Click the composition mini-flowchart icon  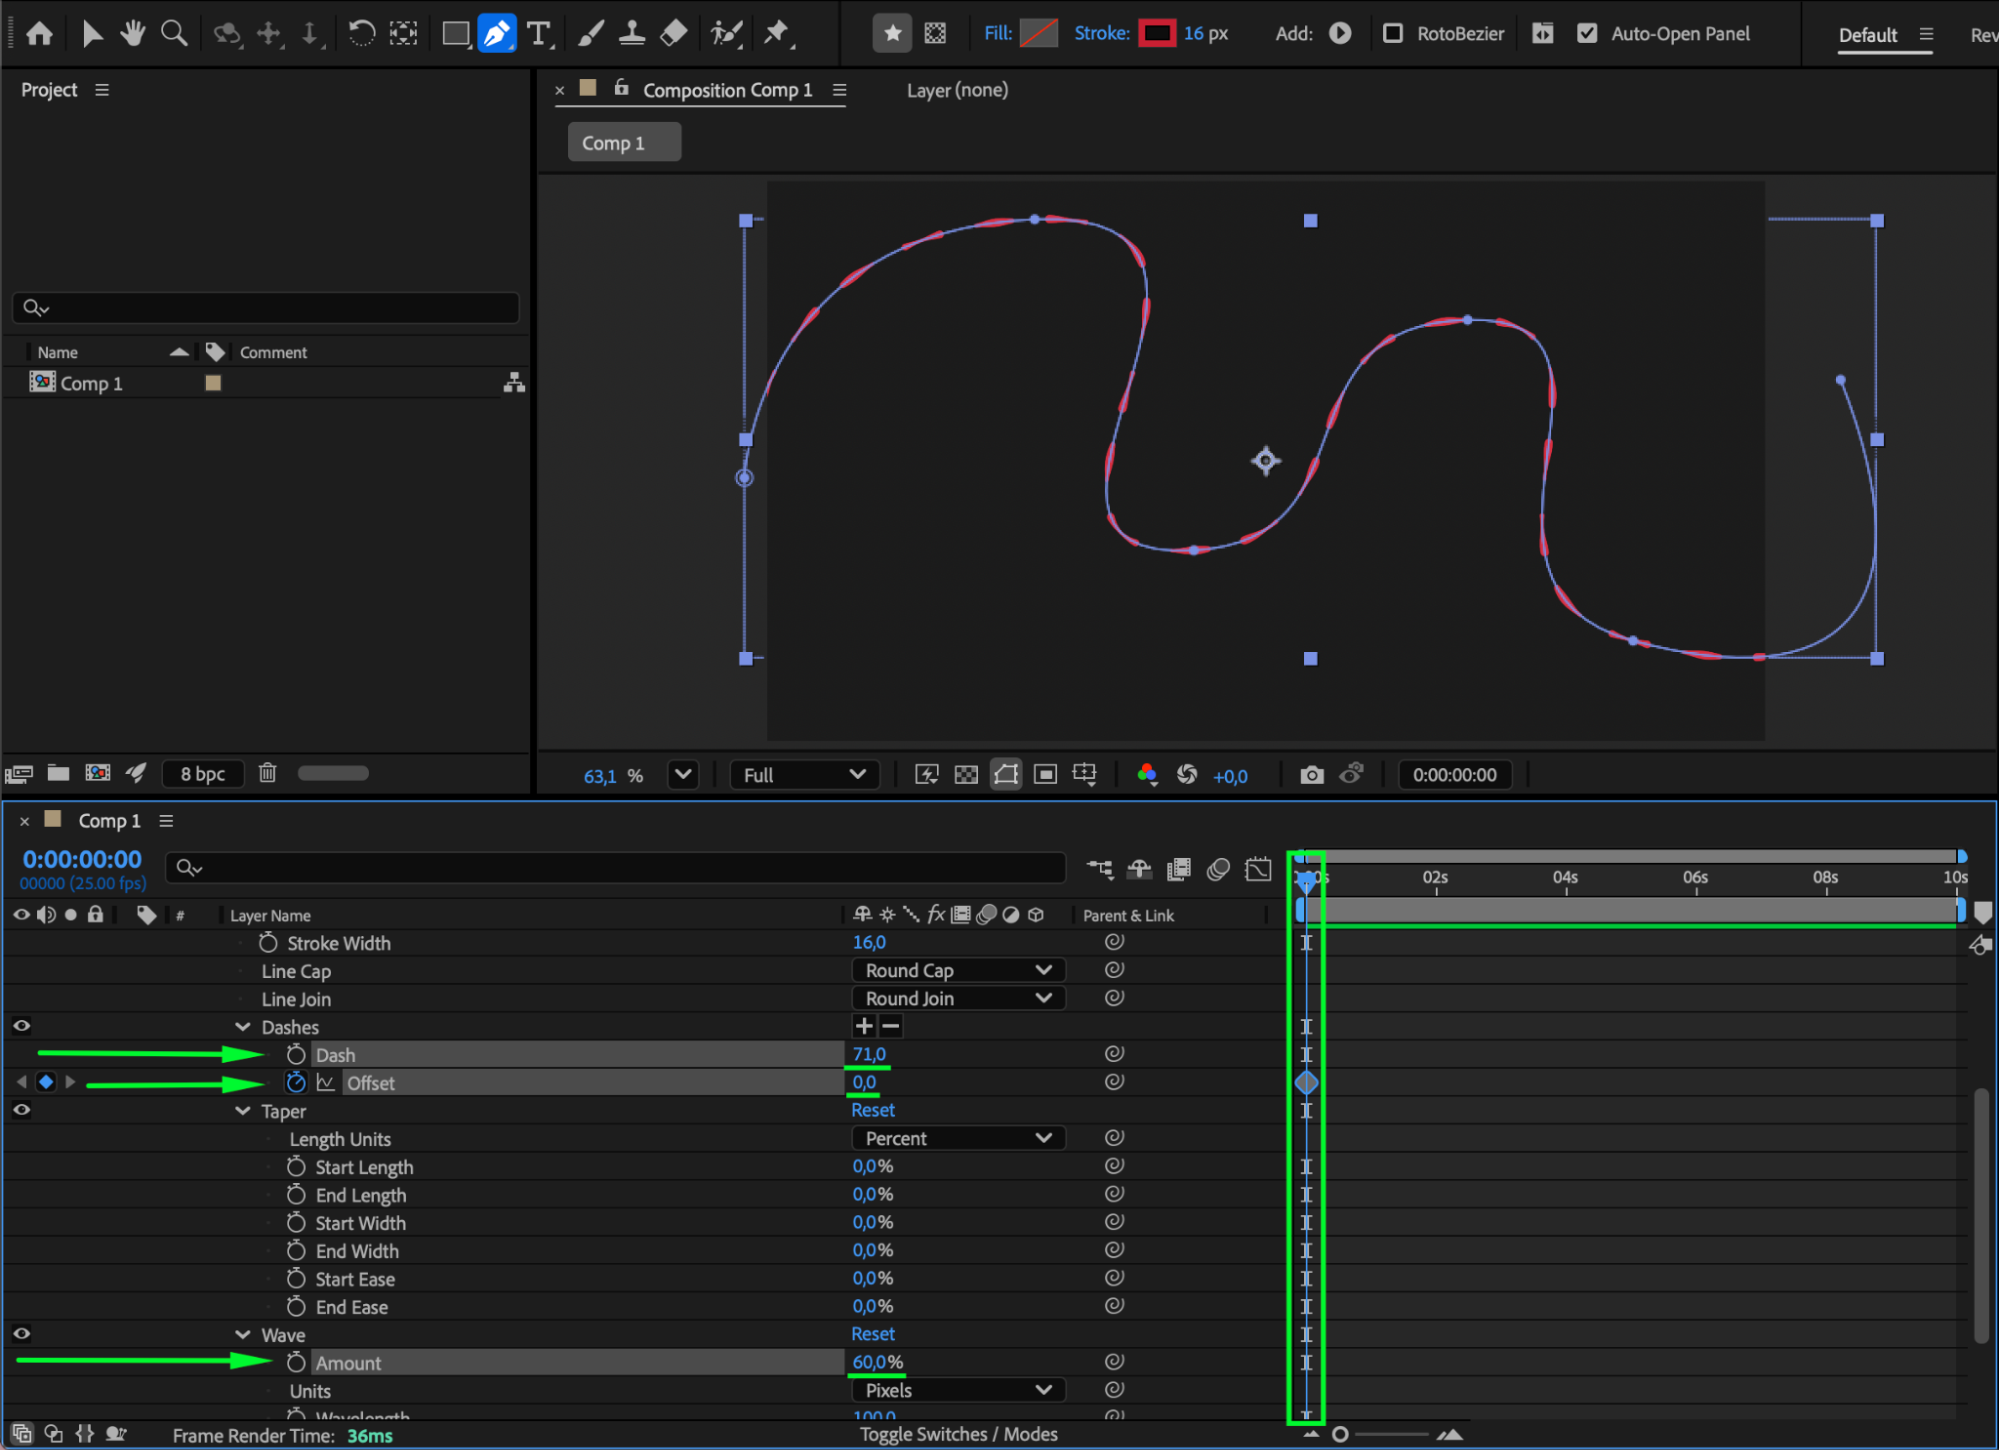click(1100, 869)
